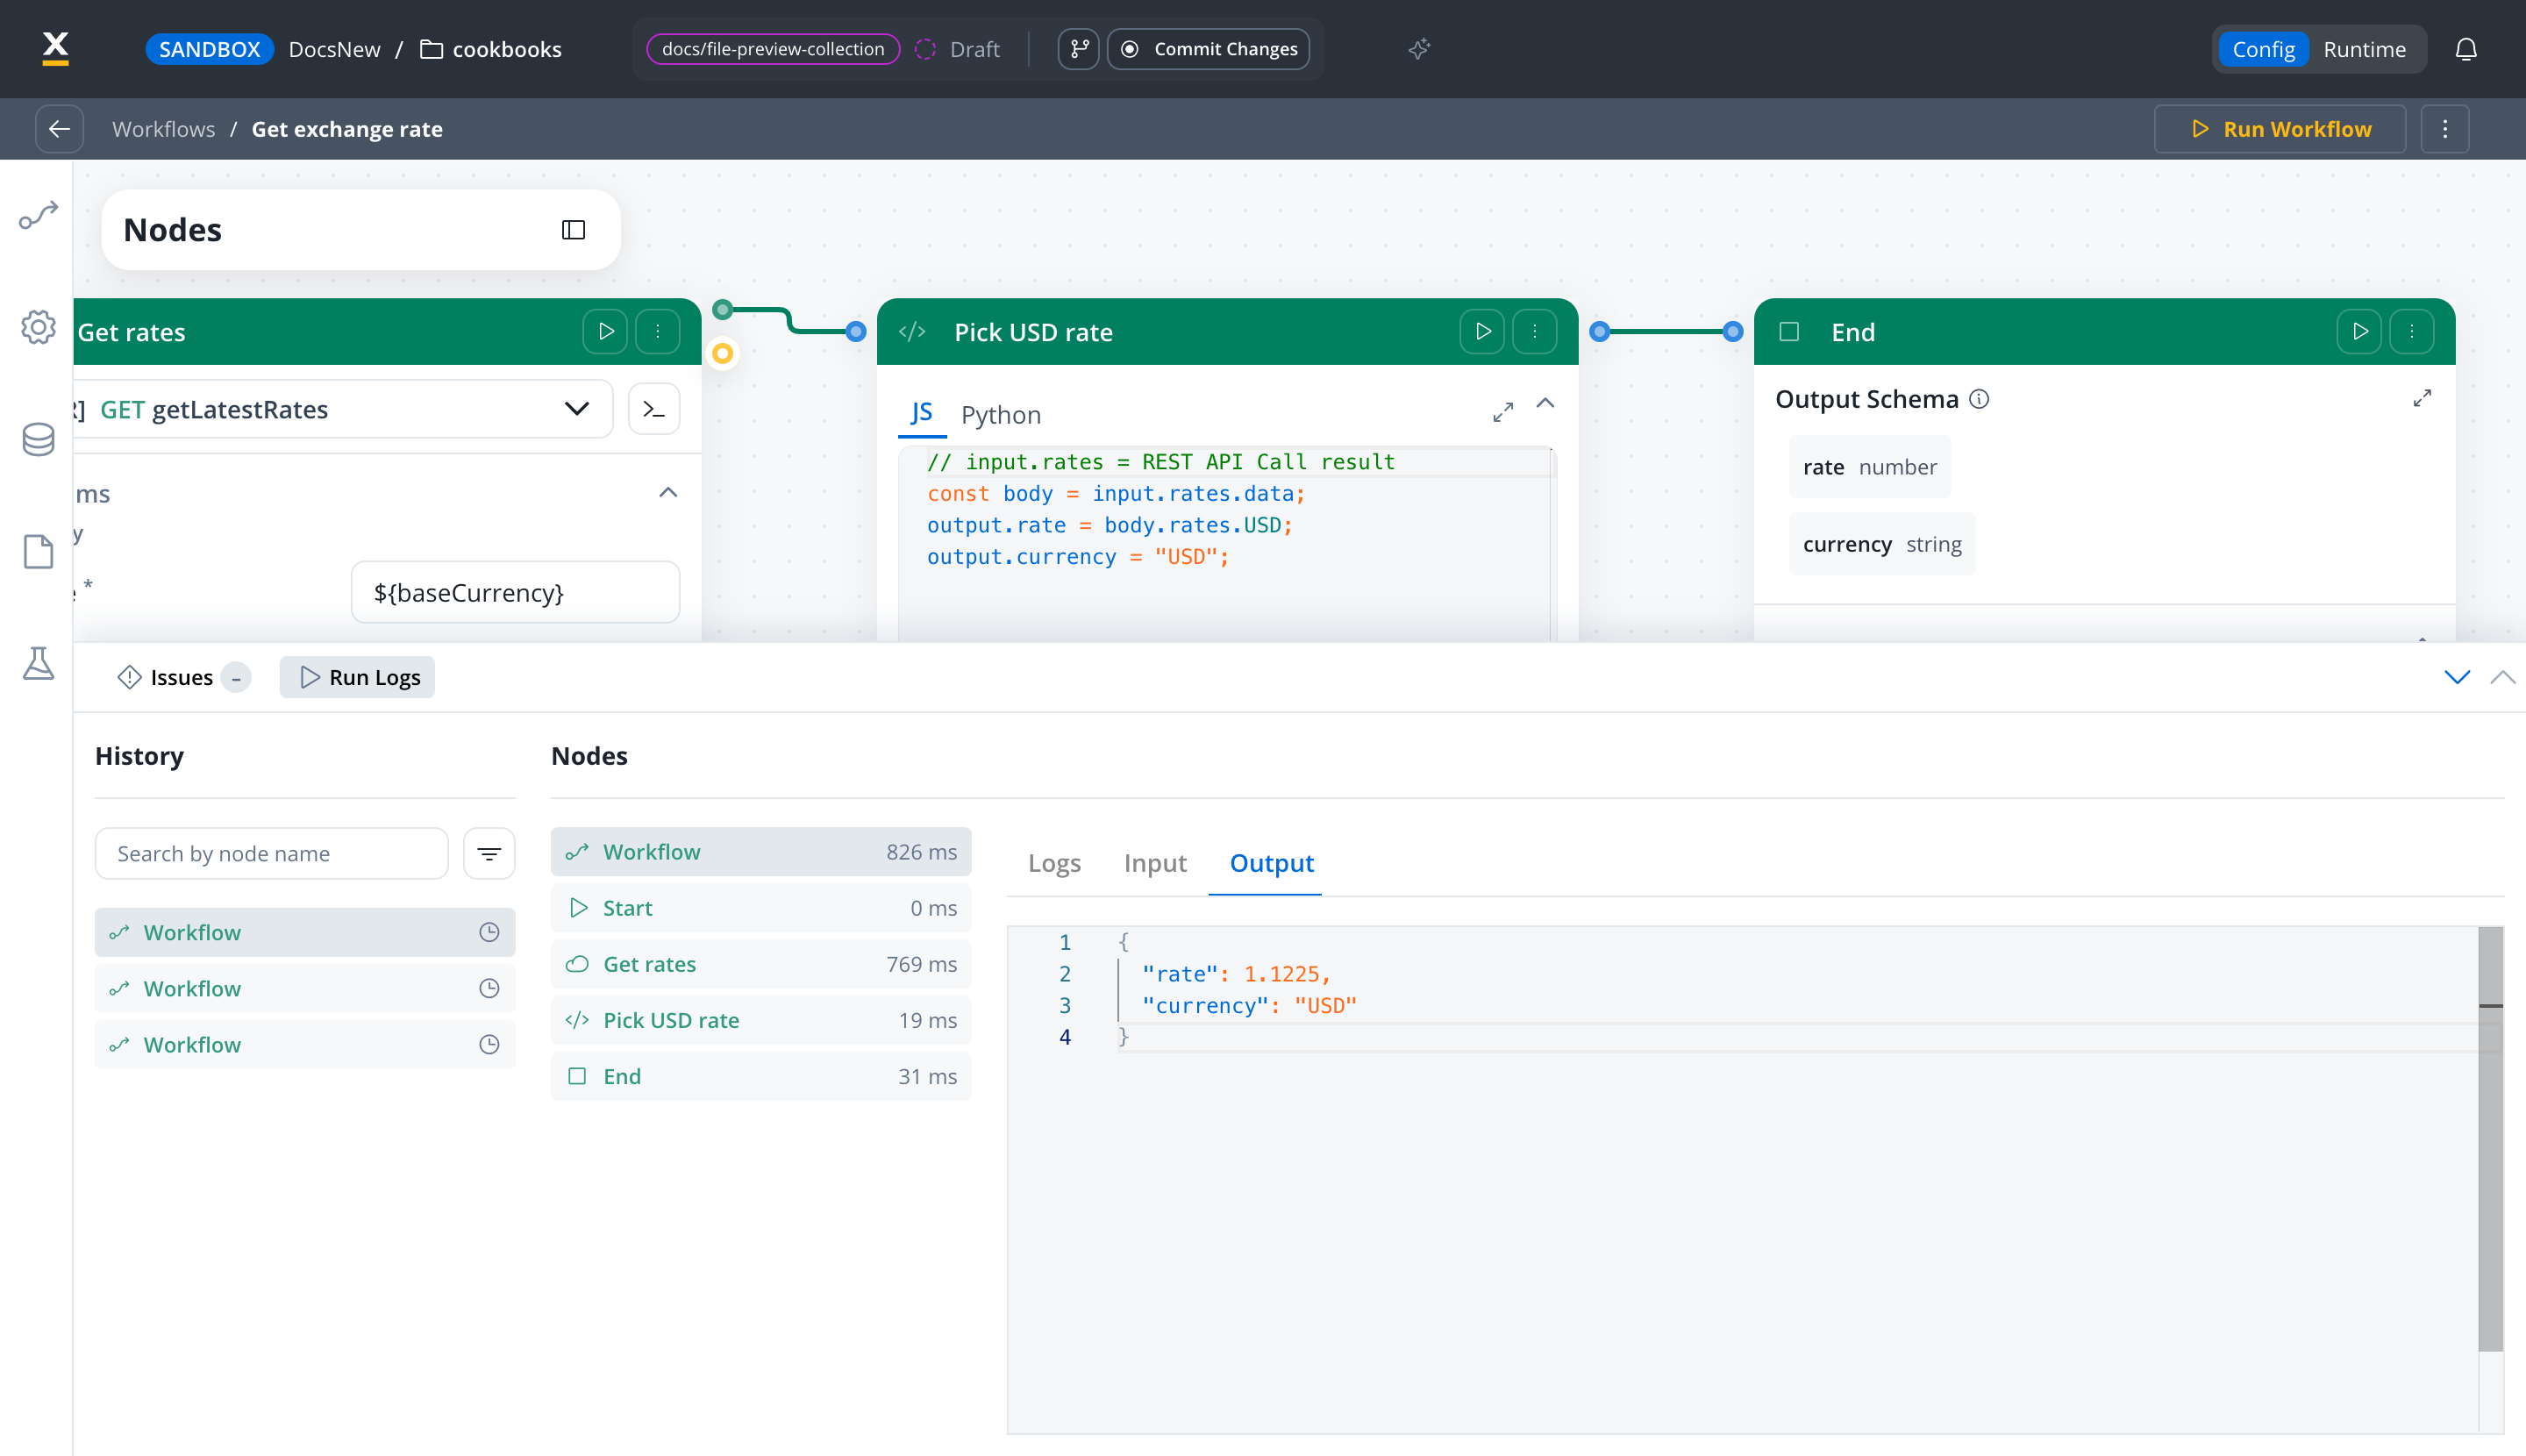The width and height of the screenshot is (2526, 1456).
Task: Expand the Output Schema panel
Action: tap(2421, 399)
